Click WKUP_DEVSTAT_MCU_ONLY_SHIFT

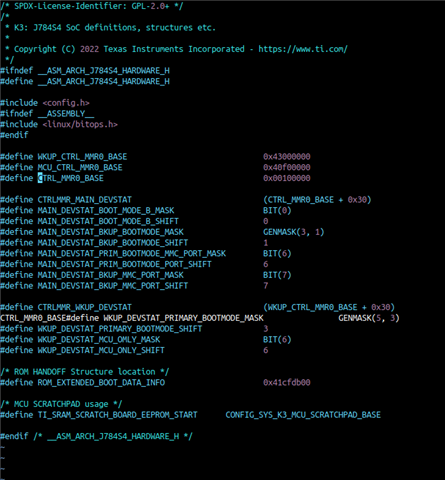coord(101,350)
